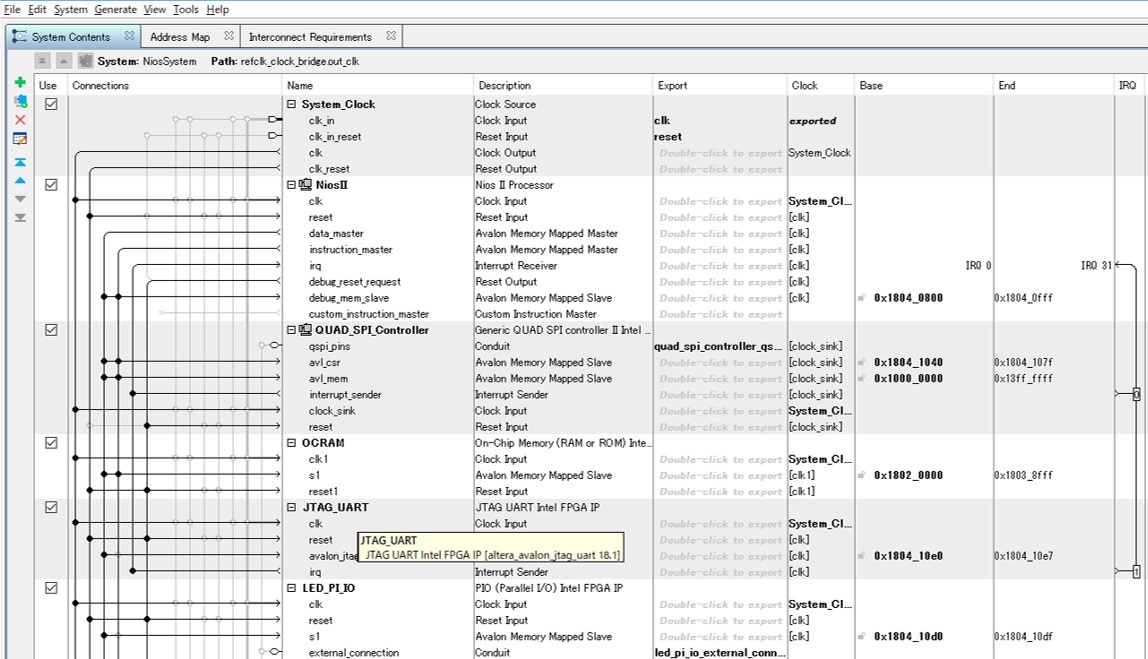Click the red X Remove component icon
This screenshot has width=1148, height=659.
[20, 120]
